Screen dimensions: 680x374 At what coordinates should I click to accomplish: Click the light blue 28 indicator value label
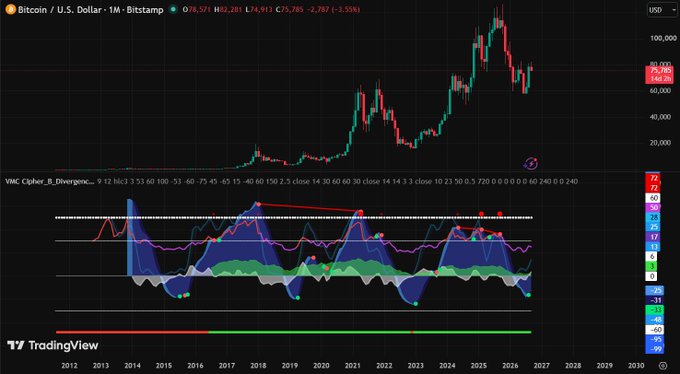point(653,217)
